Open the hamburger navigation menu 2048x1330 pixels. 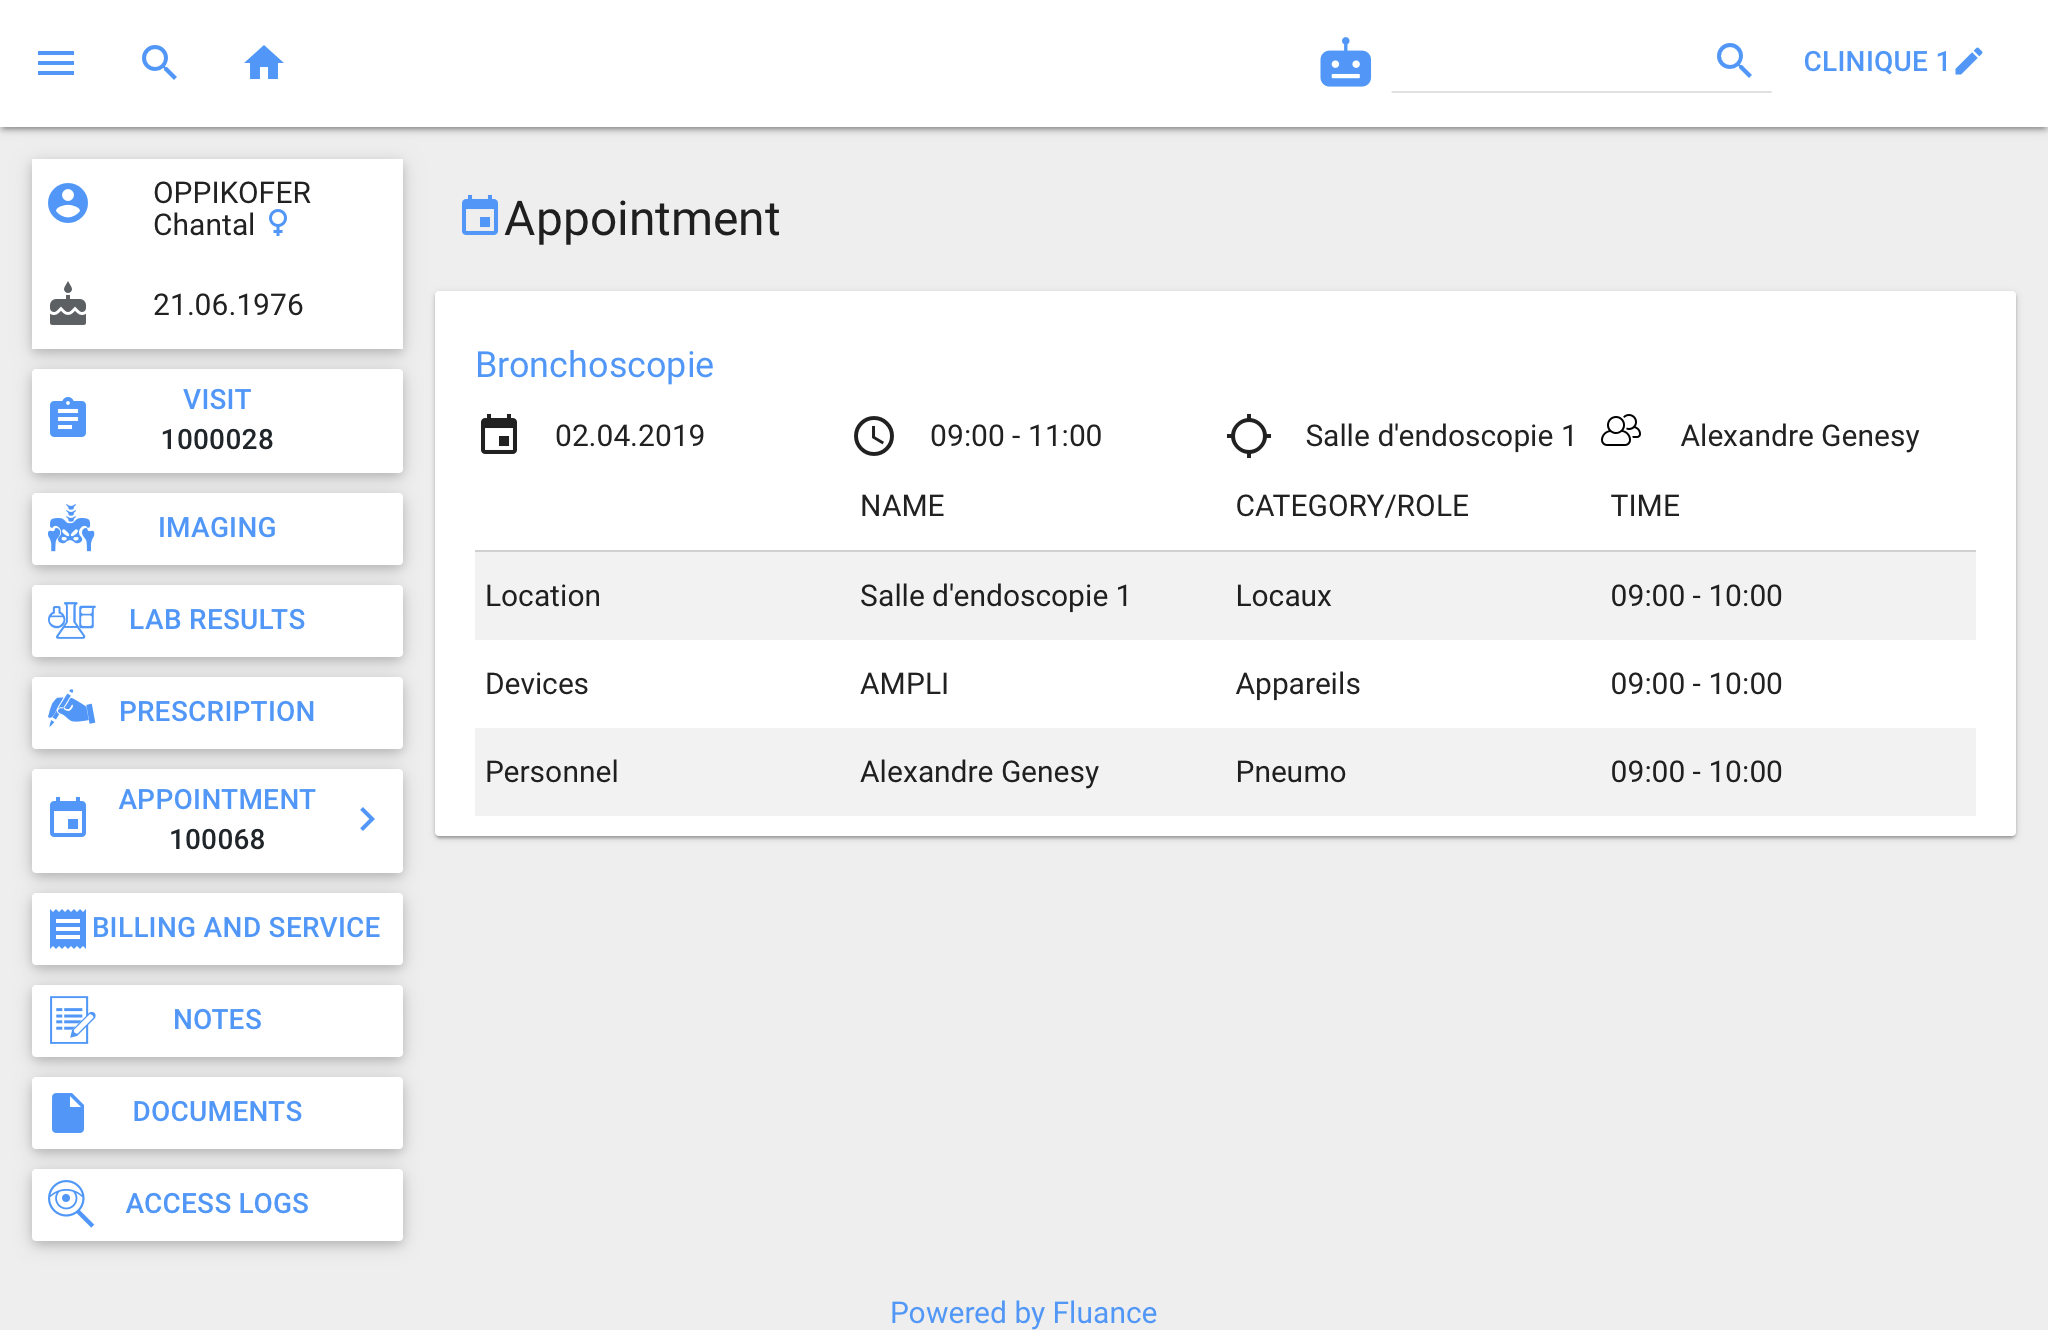coord(56,63)
